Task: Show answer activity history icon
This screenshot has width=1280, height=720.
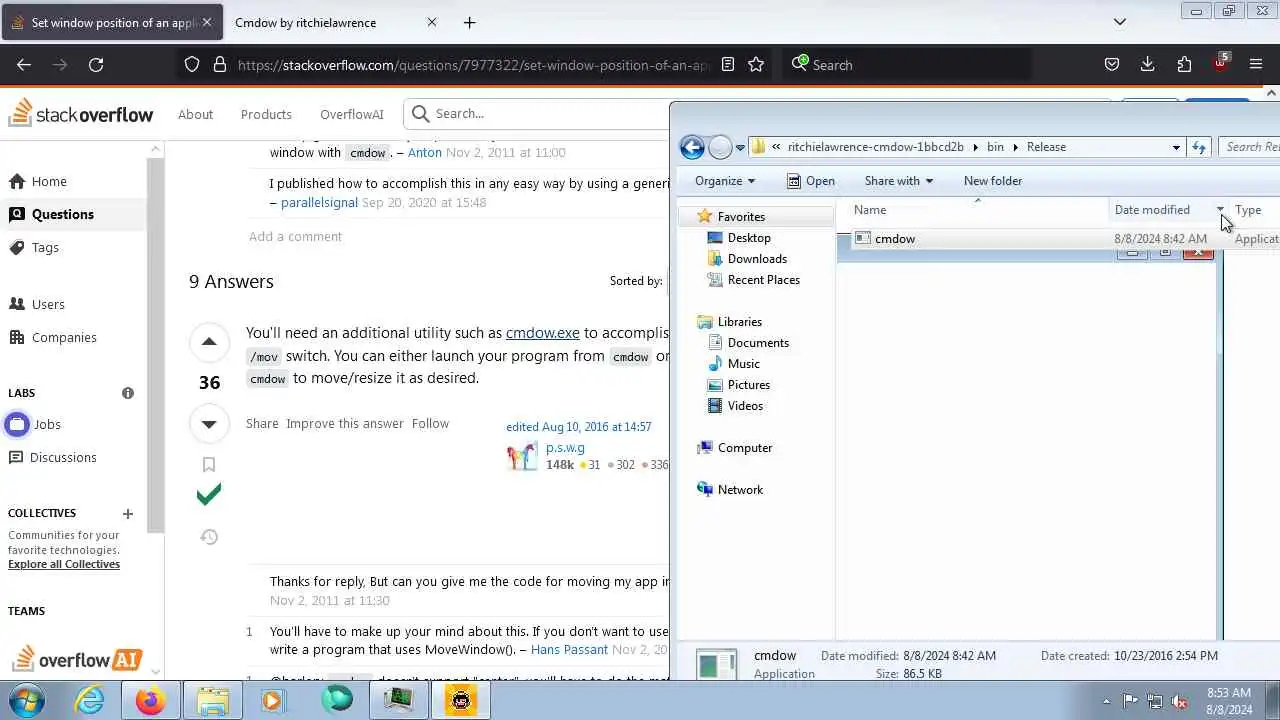Action: coord(209,537)
